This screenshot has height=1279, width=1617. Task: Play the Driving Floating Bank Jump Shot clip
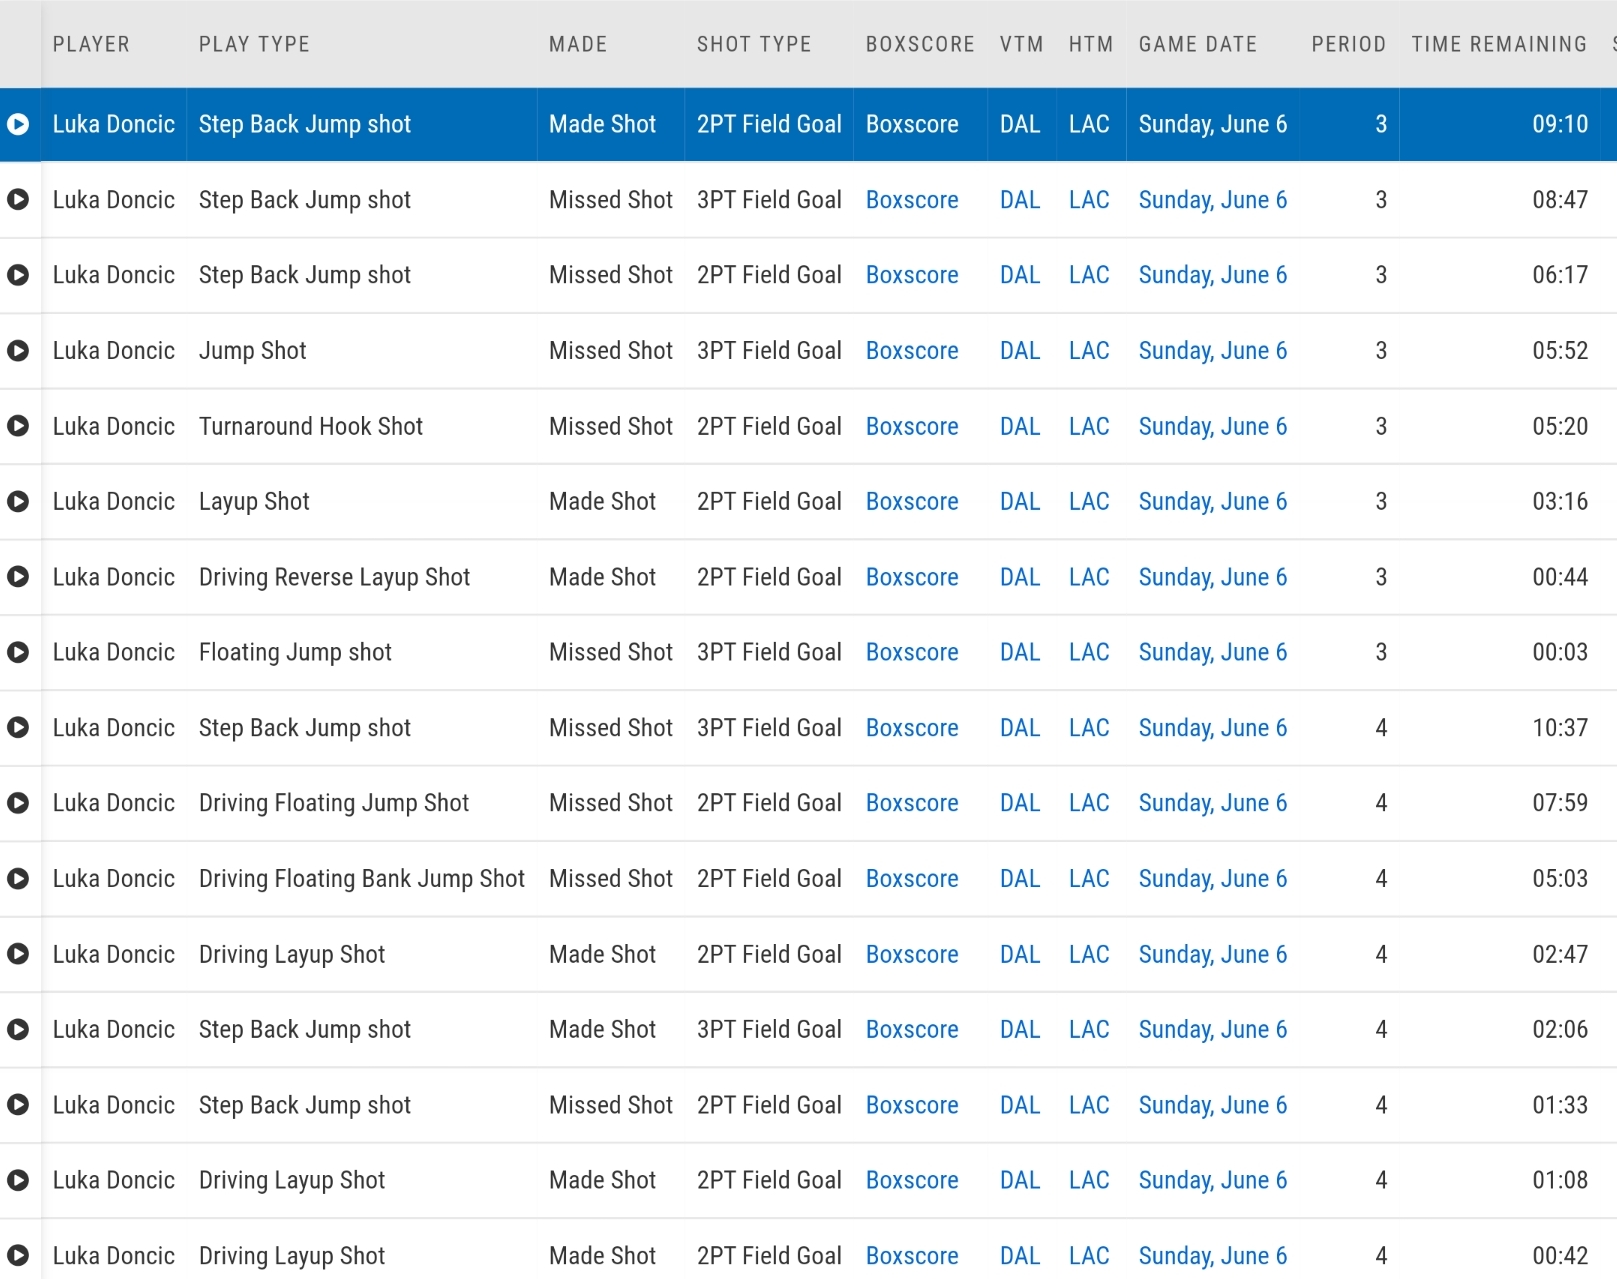tap(18, 878)
